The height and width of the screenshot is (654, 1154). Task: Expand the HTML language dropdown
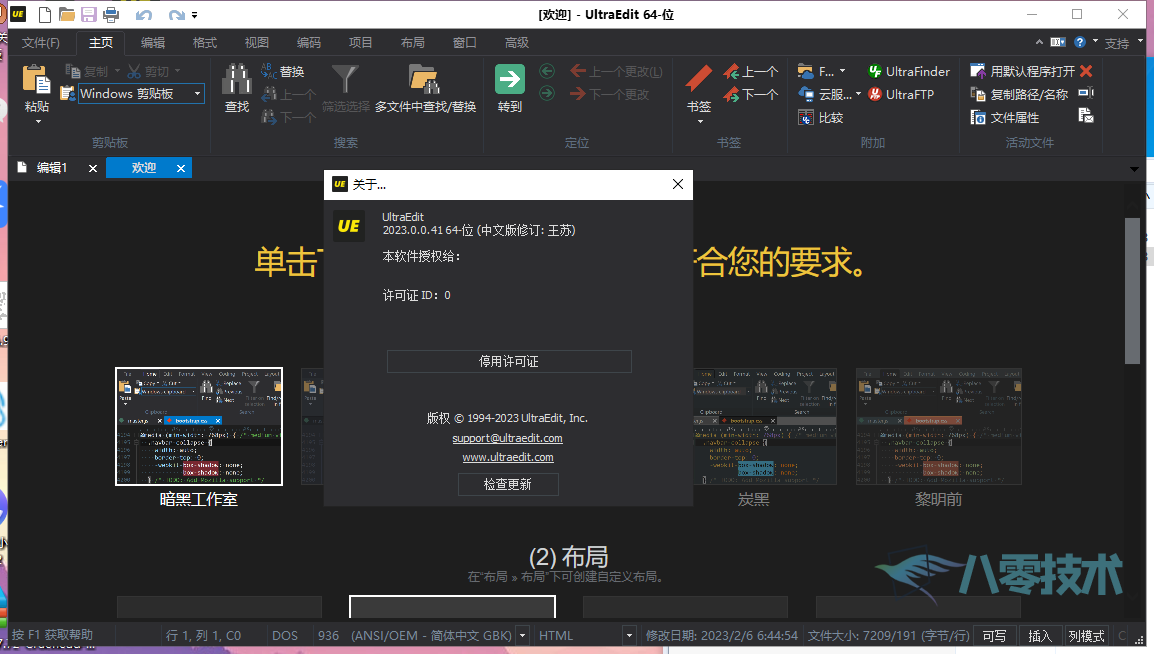point(628,635)
